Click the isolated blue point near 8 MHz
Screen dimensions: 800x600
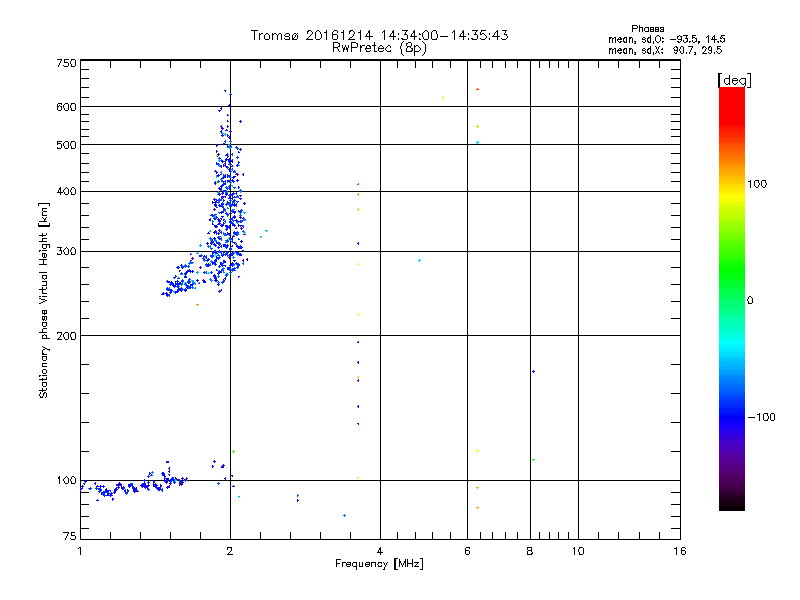(533, 371)
